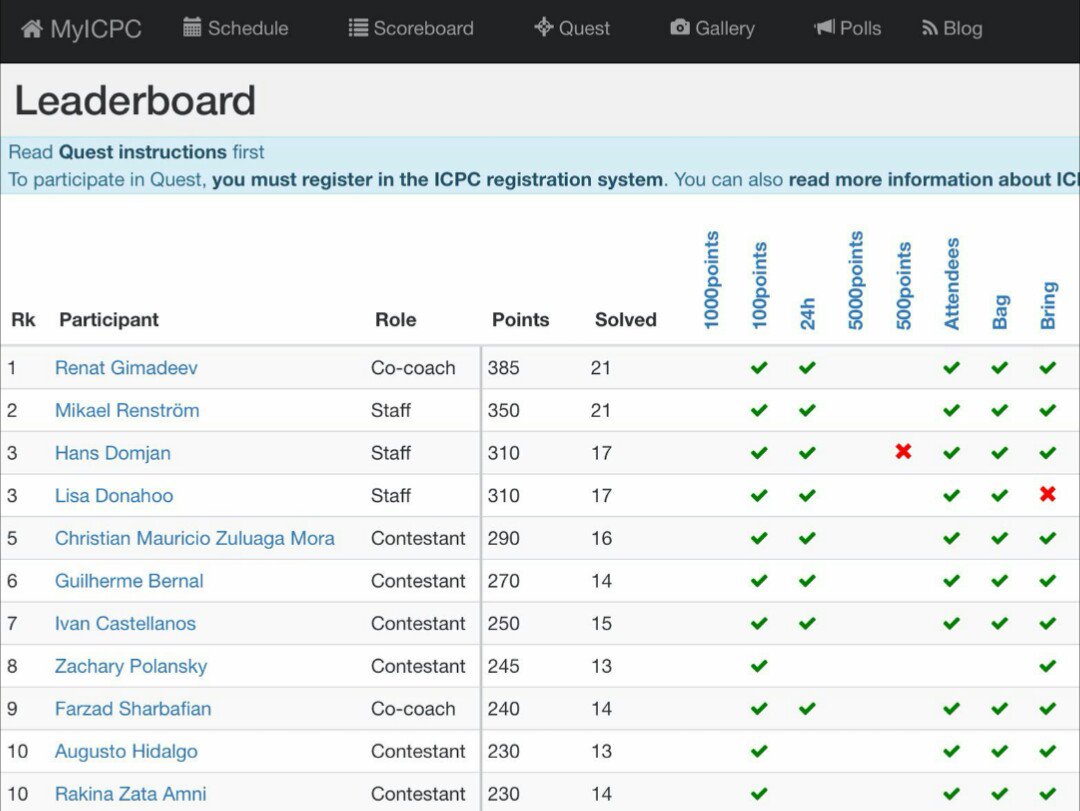Open the Polls page
Viewport: 1080px width, 811px height.
[847, 28]
